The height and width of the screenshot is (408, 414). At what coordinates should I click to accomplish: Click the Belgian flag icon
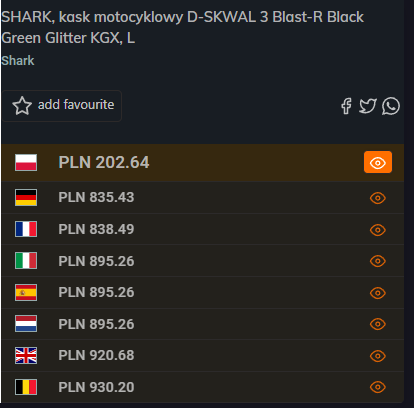pyautogui.click(x=26, y=387)
